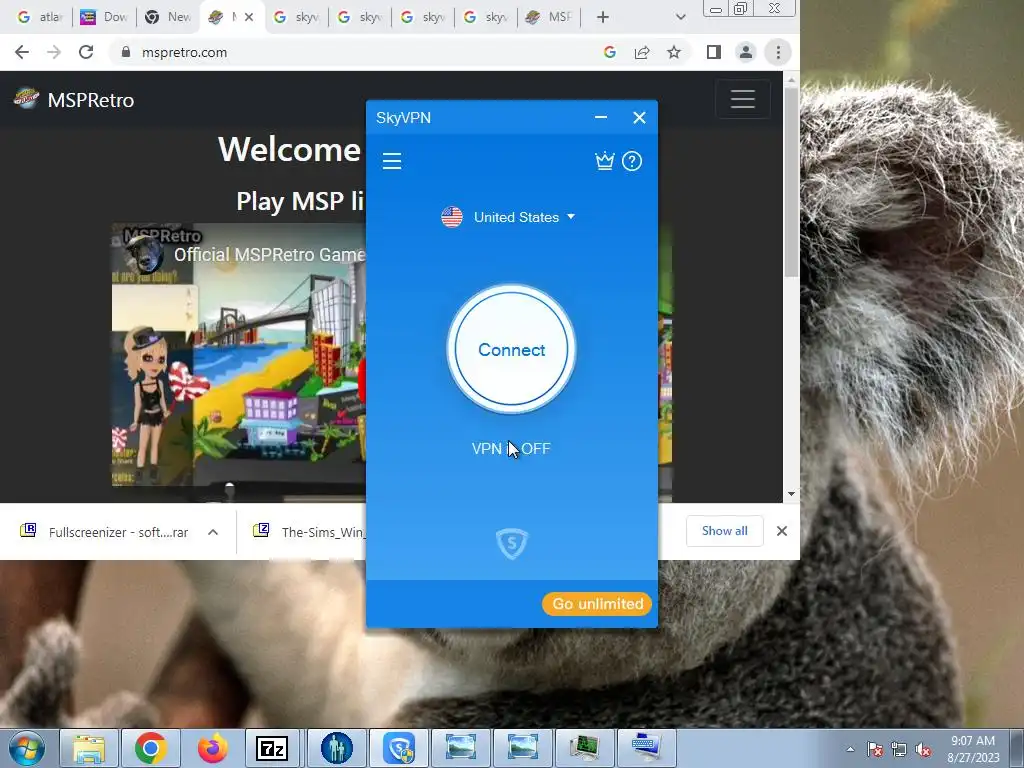Viewport: 1024px width, 768px height.
Task: Open the The-Sims_Win download item
Action: pos(308,532)
